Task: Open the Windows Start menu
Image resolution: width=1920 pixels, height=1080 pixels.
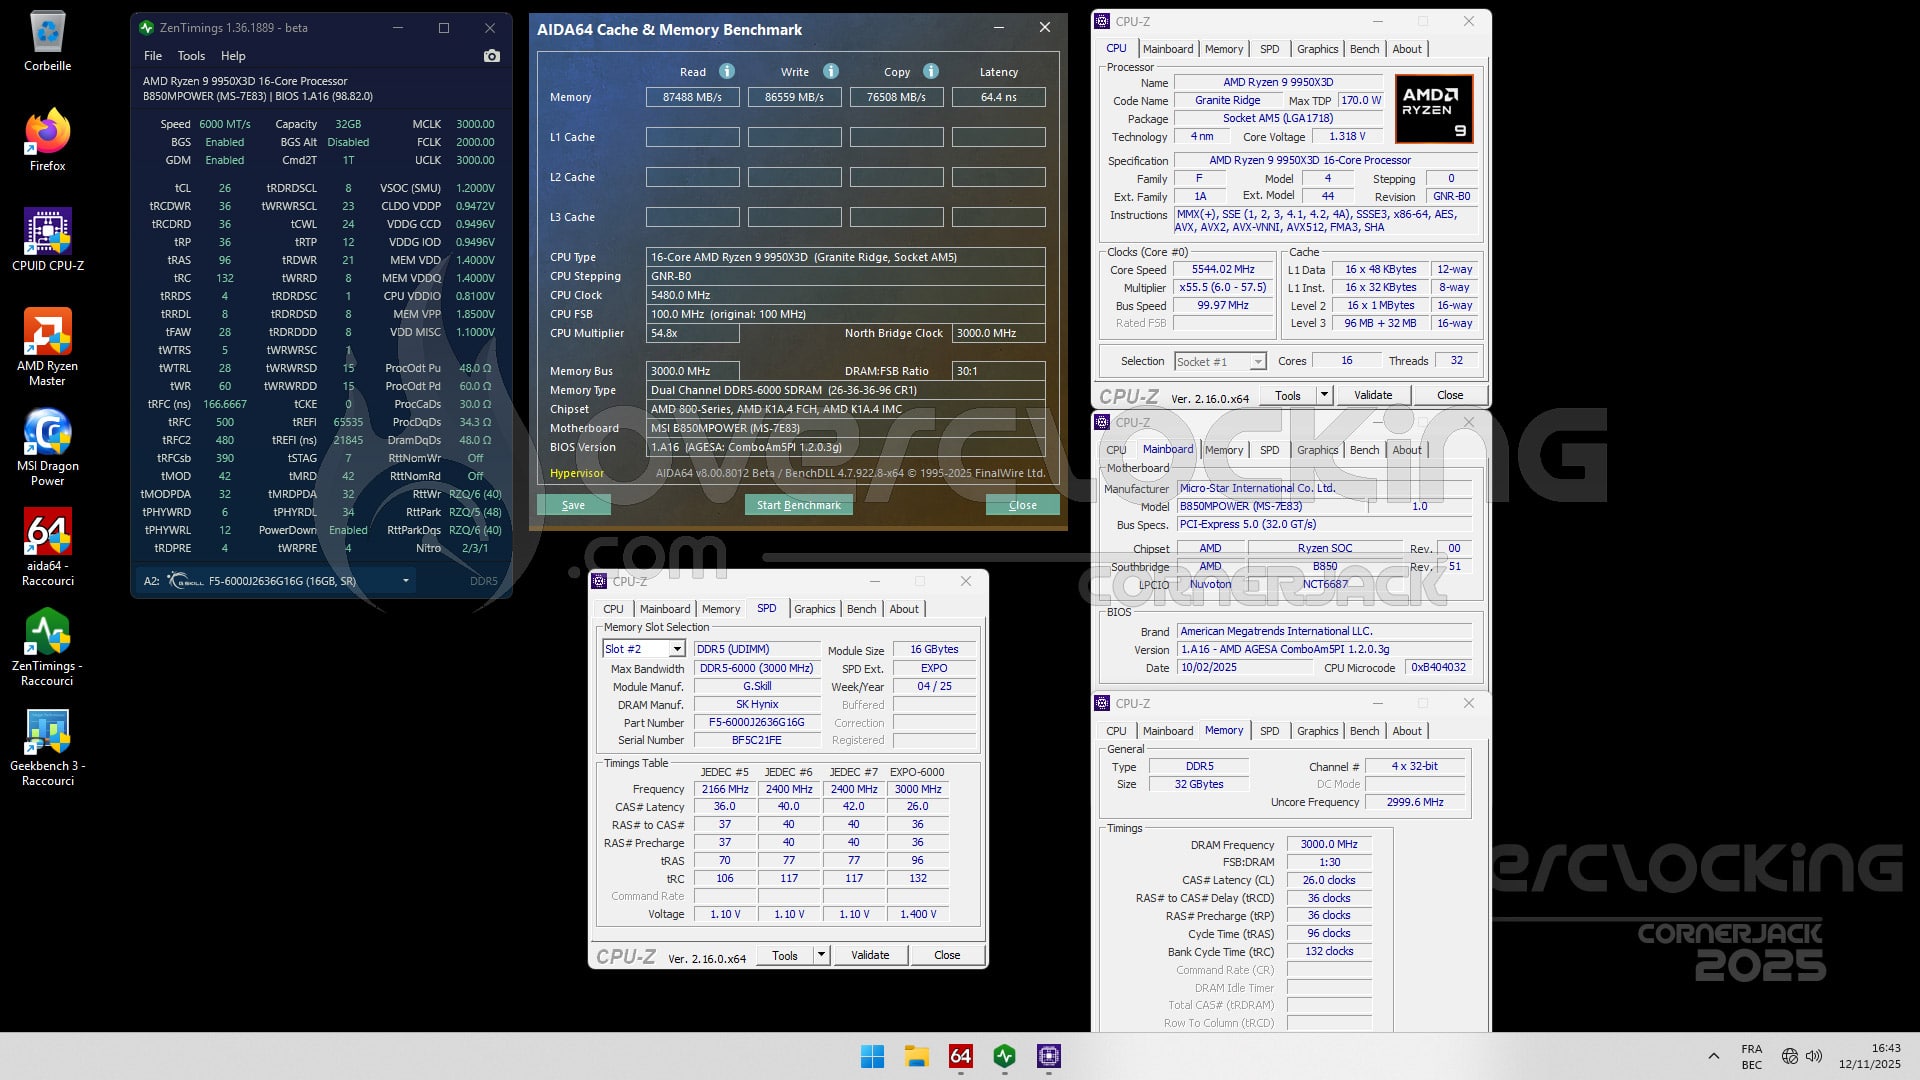Action: (x=872, y=1056)
